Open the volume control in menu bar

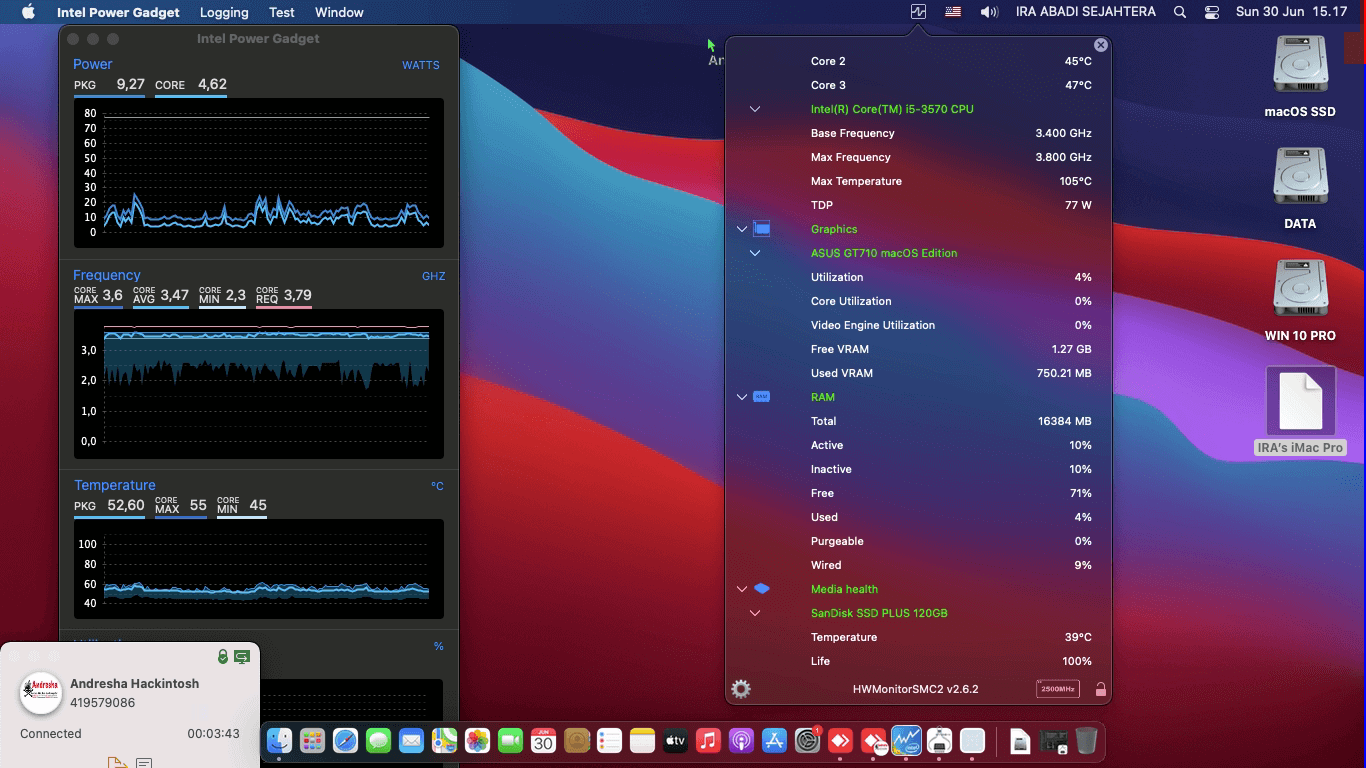coord(989,12)
